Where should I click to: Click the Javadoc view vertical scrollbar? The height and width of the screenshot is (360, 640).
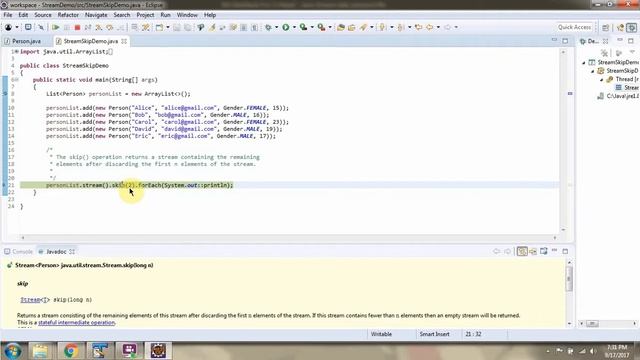click(569, 293)
